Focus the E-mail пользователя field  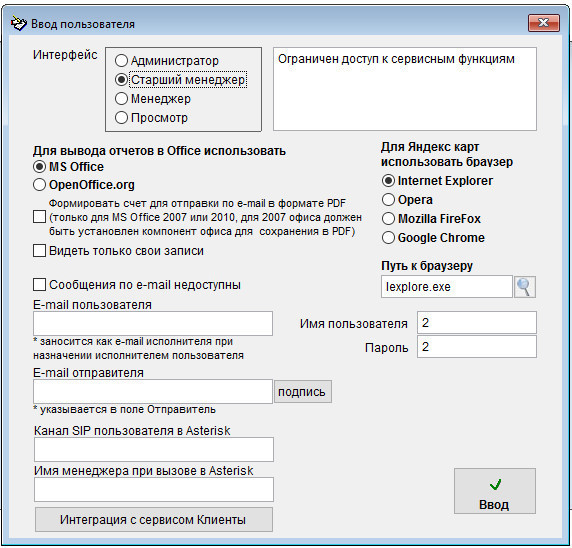pos(153,323)
